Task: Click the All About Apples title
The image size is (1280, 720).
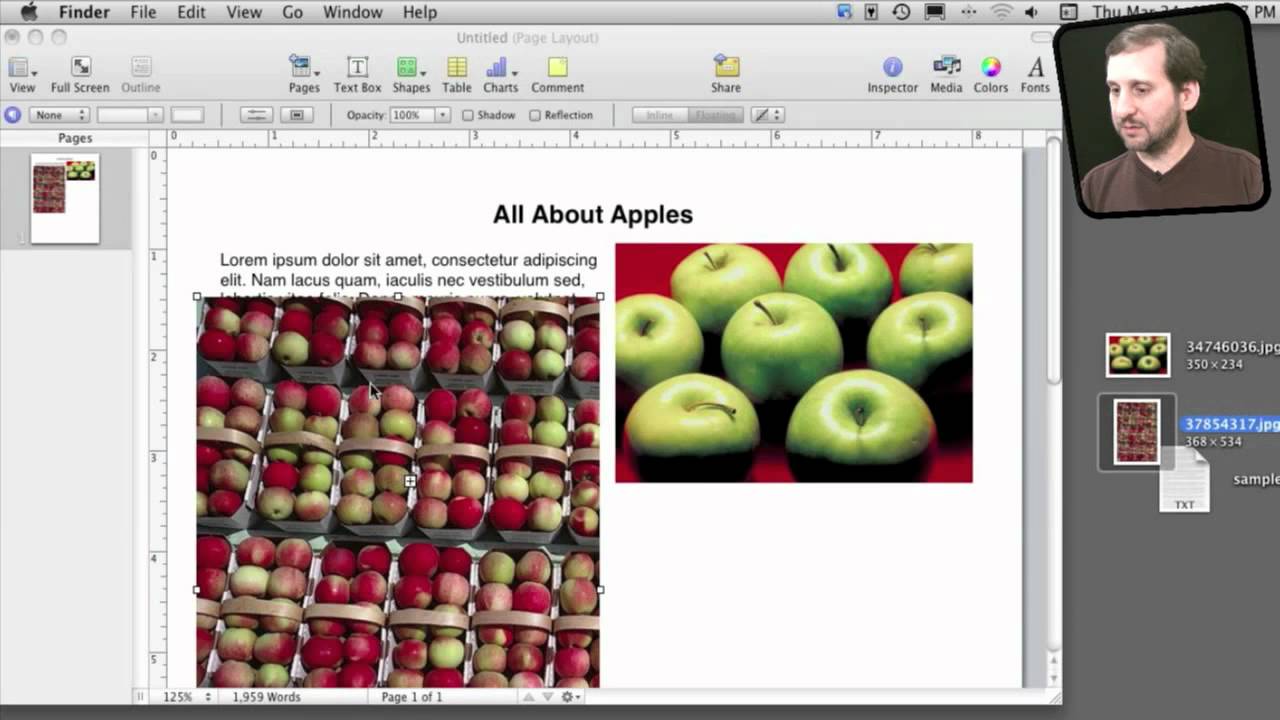Action: 593,214
